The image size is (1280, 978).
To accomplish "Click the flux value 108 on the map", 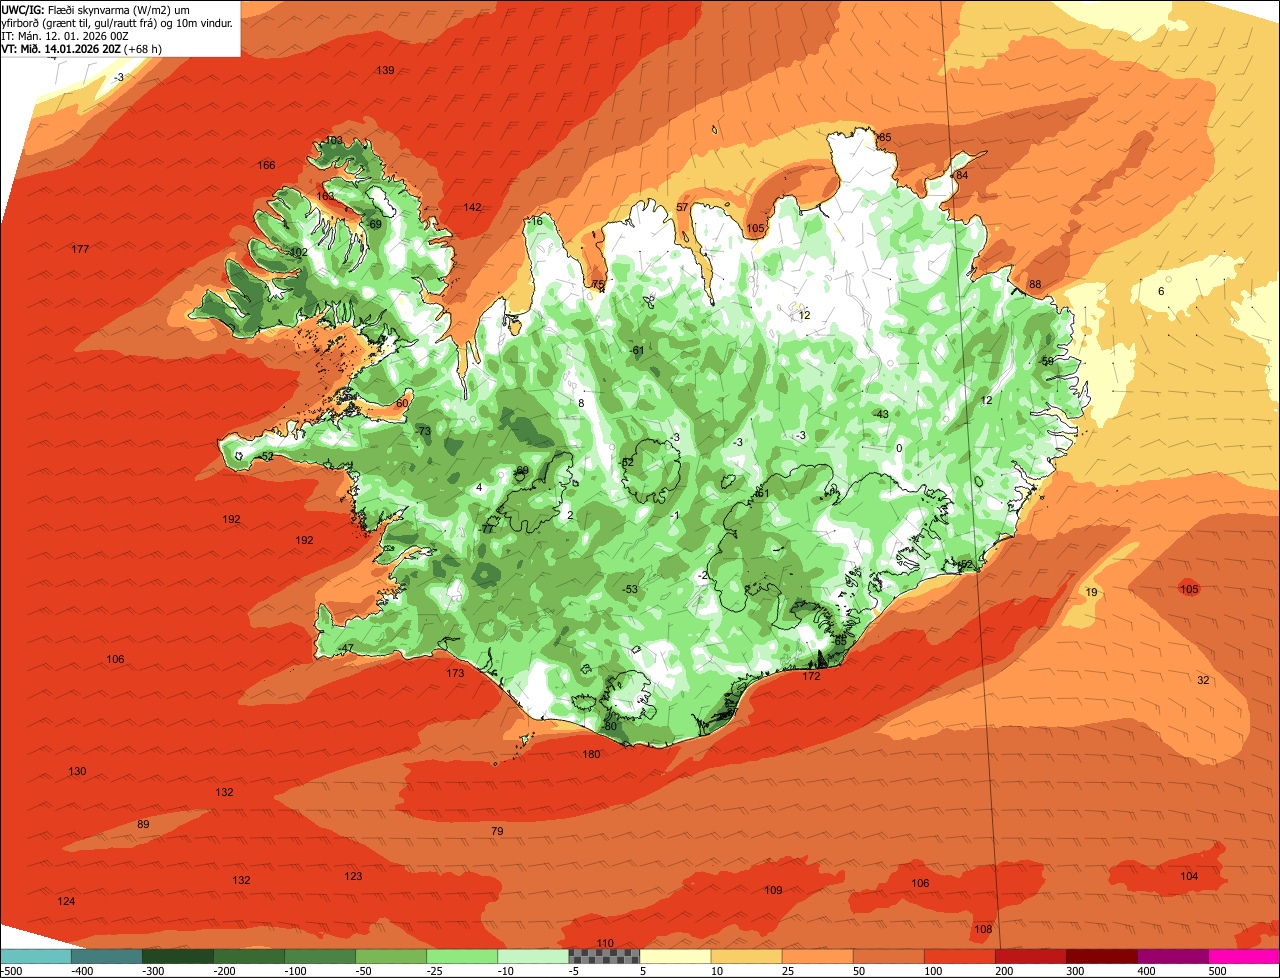I will click(983, 929).
